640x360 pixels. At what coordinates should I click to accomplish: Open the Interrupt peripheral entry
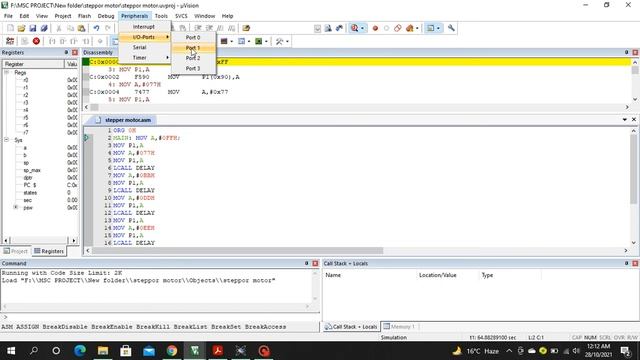[144, 27]
